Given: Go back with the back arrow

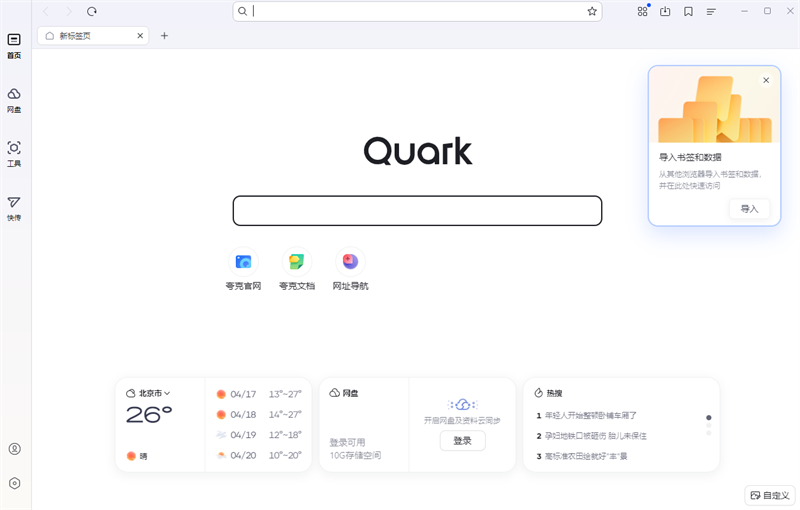Looking at the screenshot, I should [x=46, y=11].
